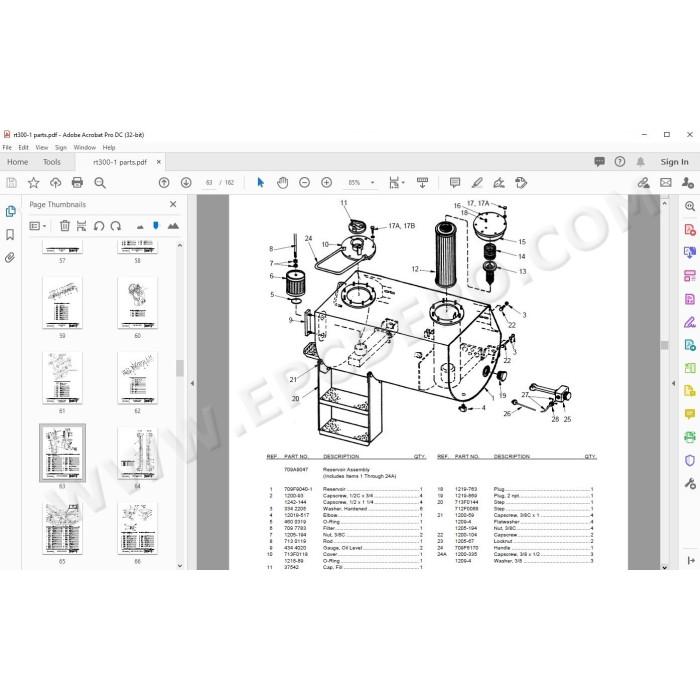Image resolution: width=700 pixels, height=700 pixels.
Task: Rotate page clockwise in thumbnails panel
Action: click(x=116, y=226)
